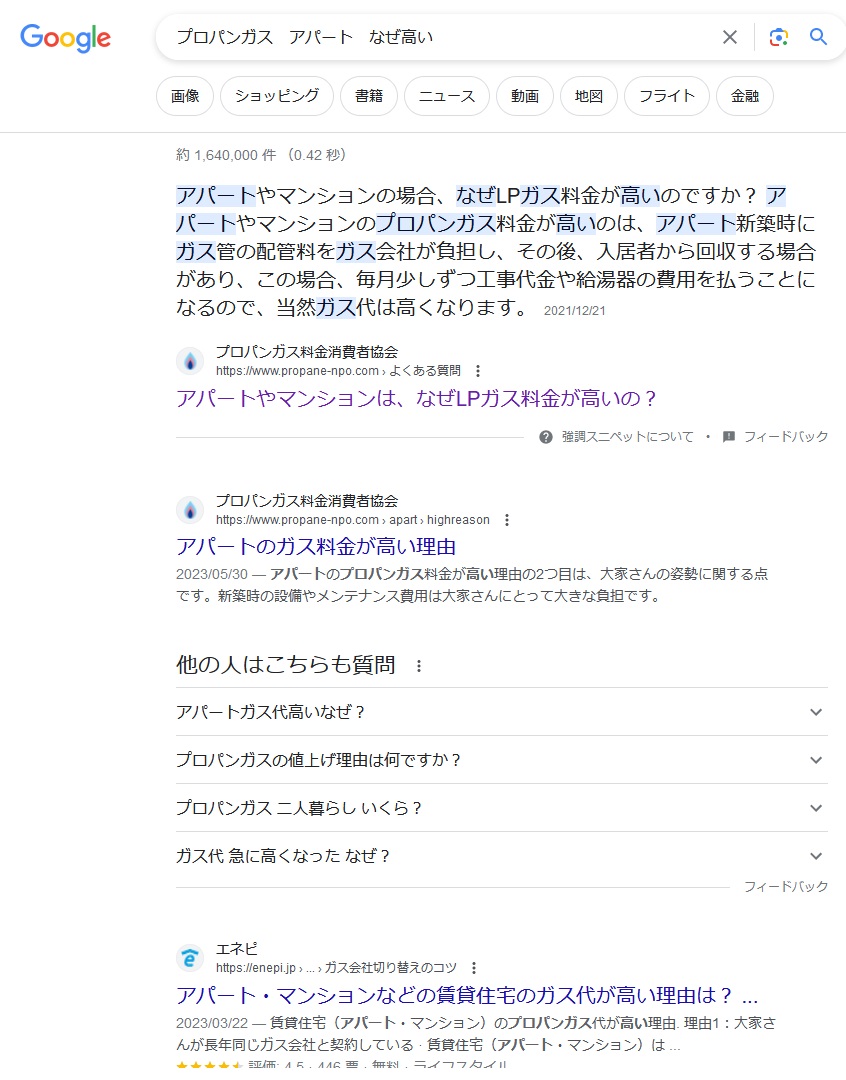This screenshot has width=846, height=1080.
Task: Select the 書籍 filter tab
Action: pyautogui.click(x=369, y=96)
